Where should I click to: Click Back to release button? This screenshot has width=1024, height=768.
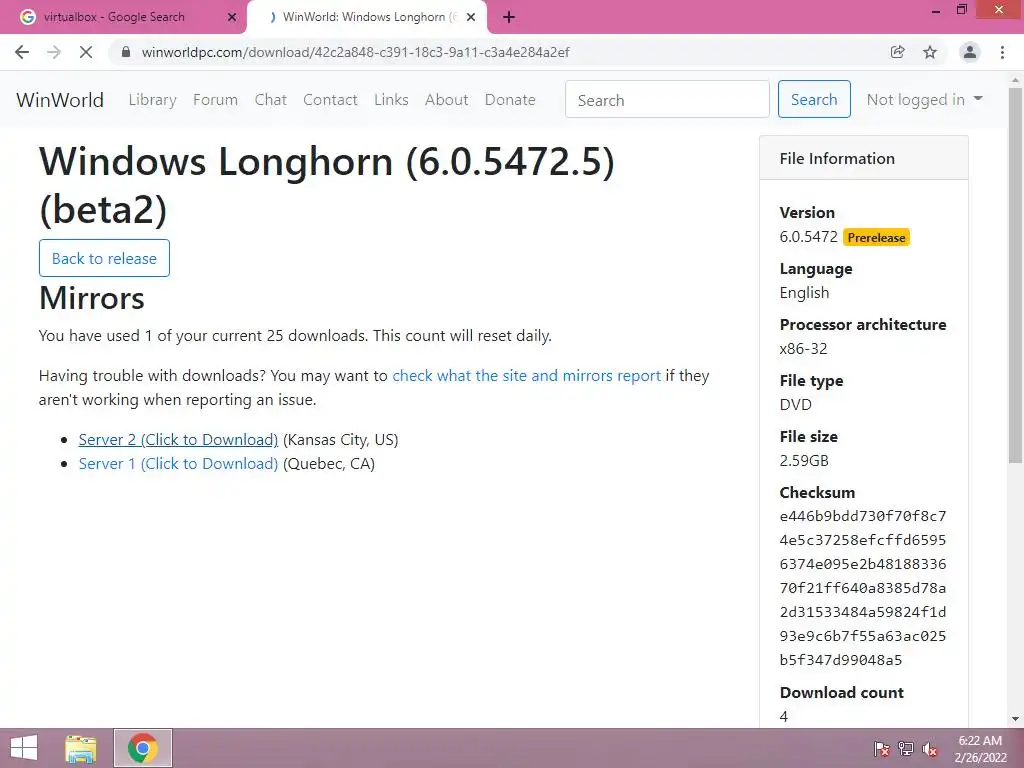pyautogui.click(x=104, y=258)
